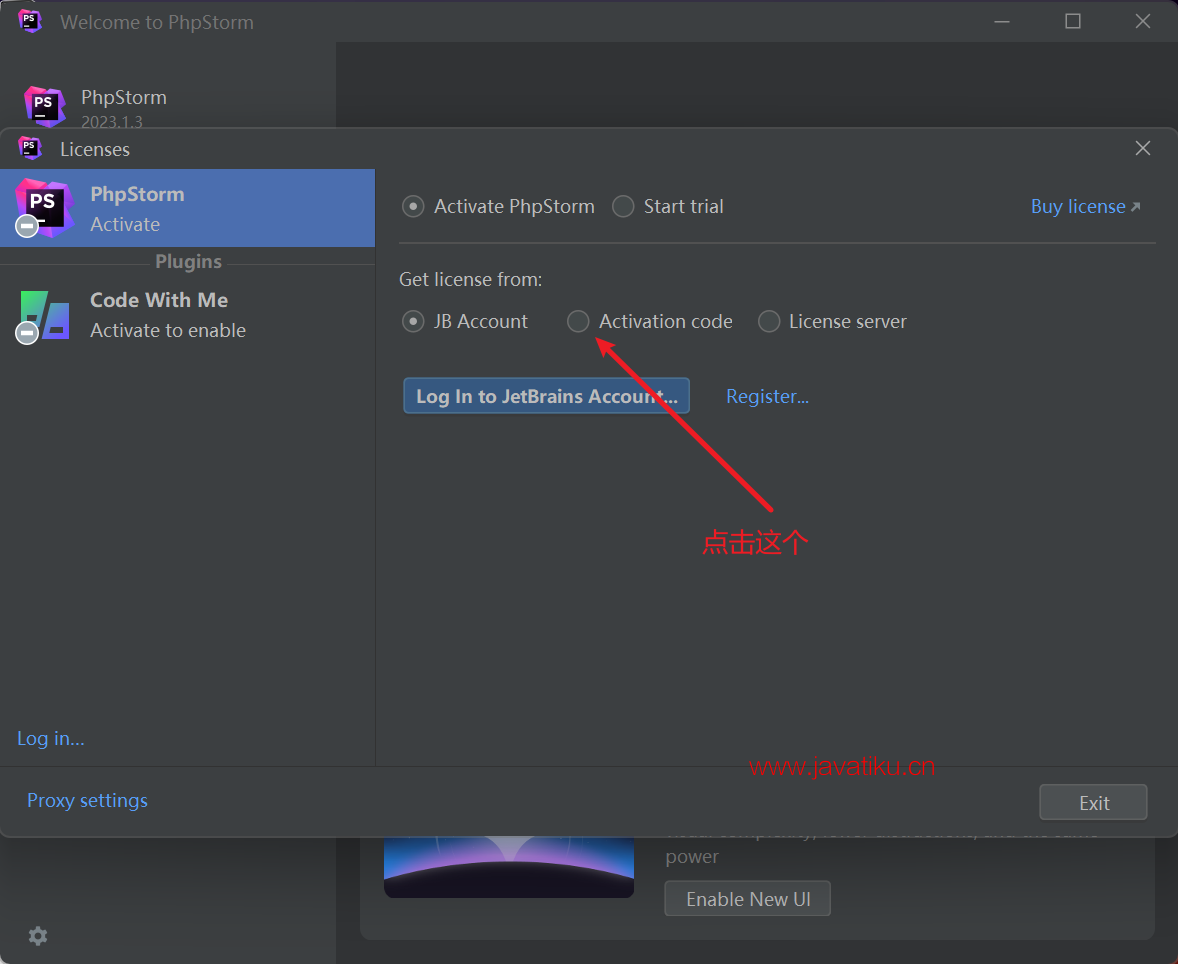Maximize the Welcome to PhpStorm window
1178x964 pixels.
(1073, 21)
